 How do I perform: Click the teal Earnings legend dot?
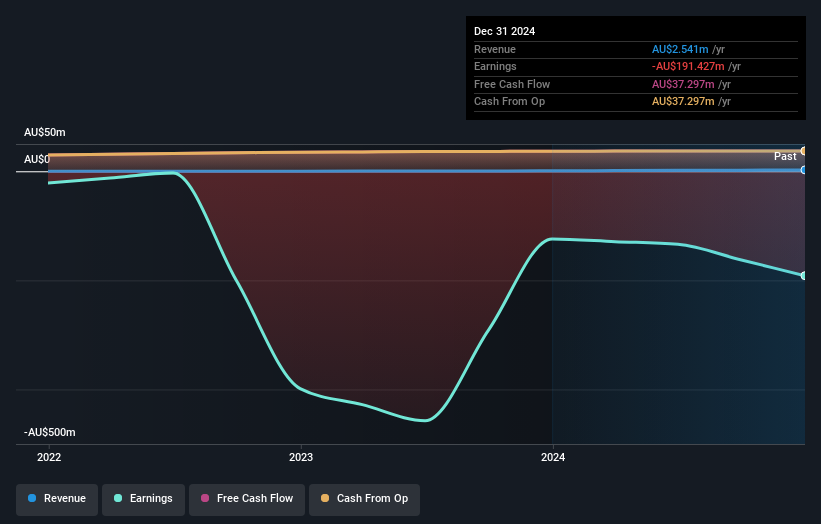point(118,498)
